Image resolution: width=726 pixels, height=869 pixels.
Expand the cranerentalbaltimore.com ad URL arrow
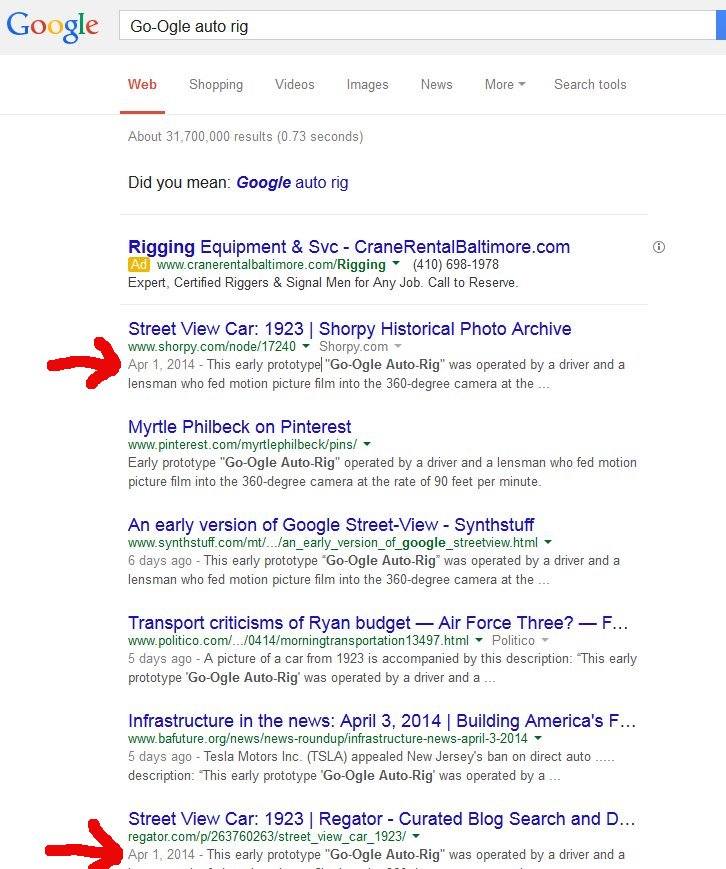[x=397, y=265]
